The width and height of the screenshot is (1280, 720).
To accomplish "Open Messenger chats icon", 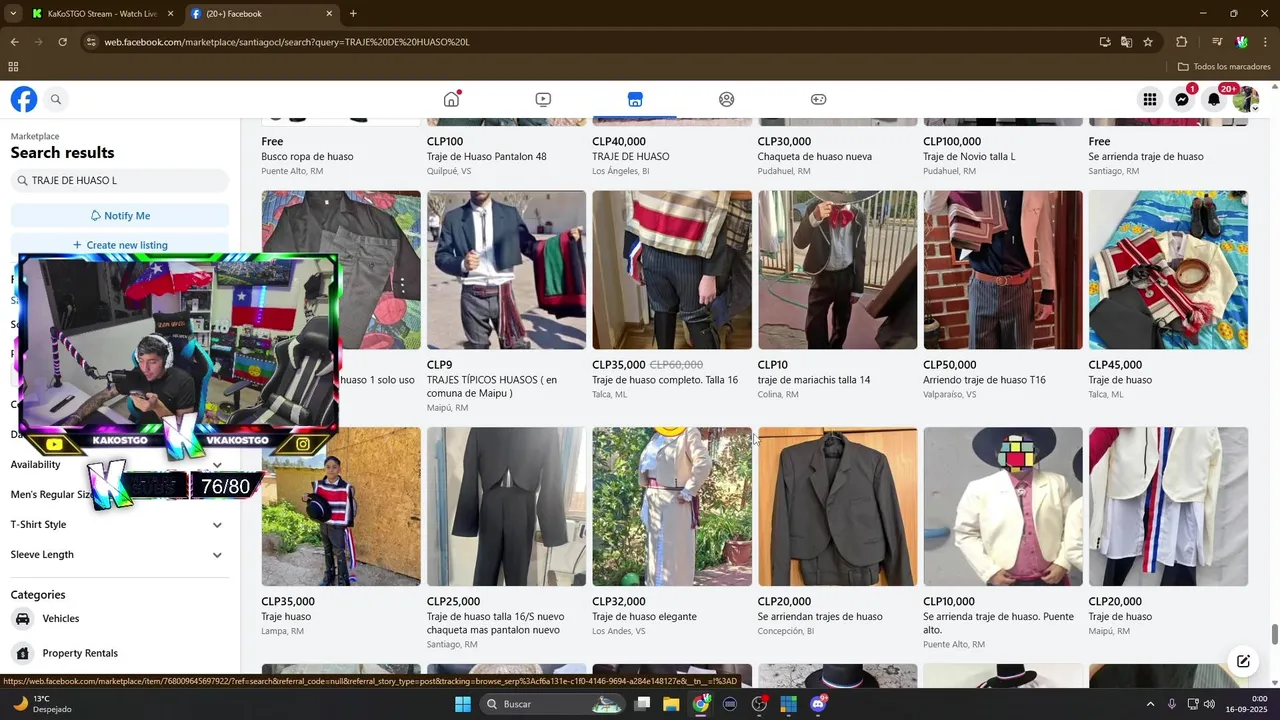I will click(x=1182, y=99).
